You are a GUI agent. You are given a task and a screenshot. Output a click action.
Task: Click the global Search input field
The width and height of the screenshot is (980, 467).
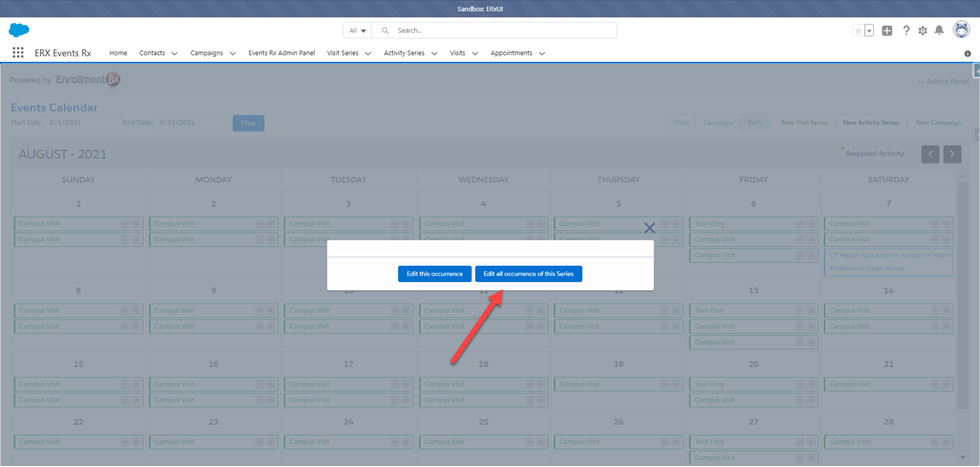(x=500, y=31)
